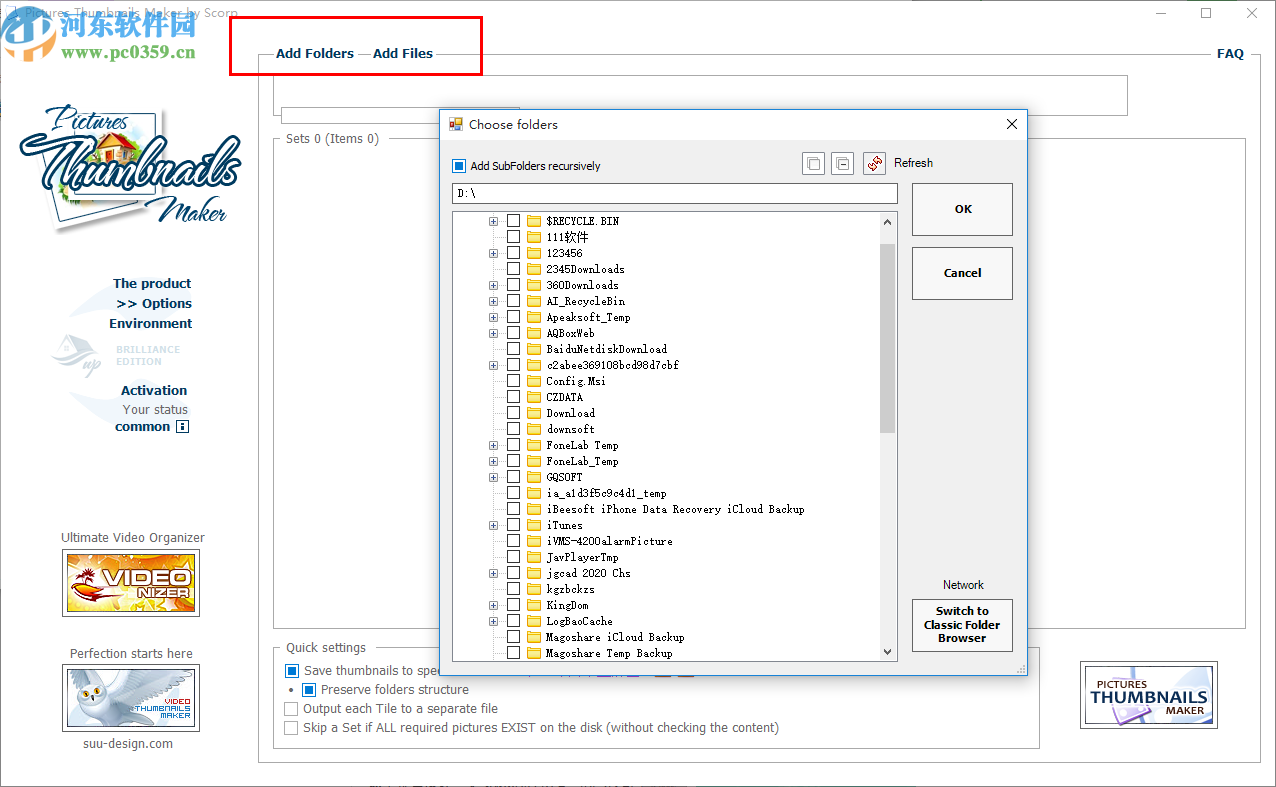Open the Add Files menu
The image size is (1276, 787).
[x=403, y=54]
